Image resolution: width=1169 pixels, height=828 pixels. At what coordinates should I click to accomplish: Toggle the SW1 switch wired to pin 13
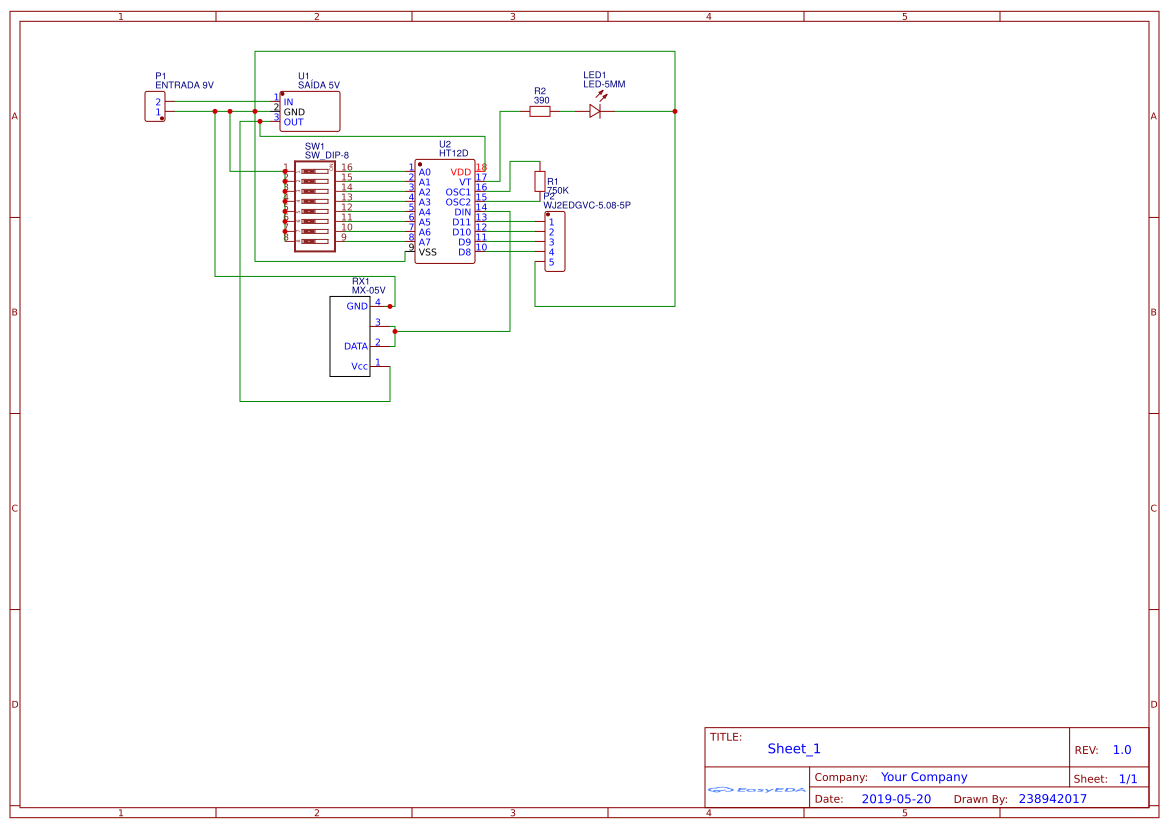[x=314, y=201]
